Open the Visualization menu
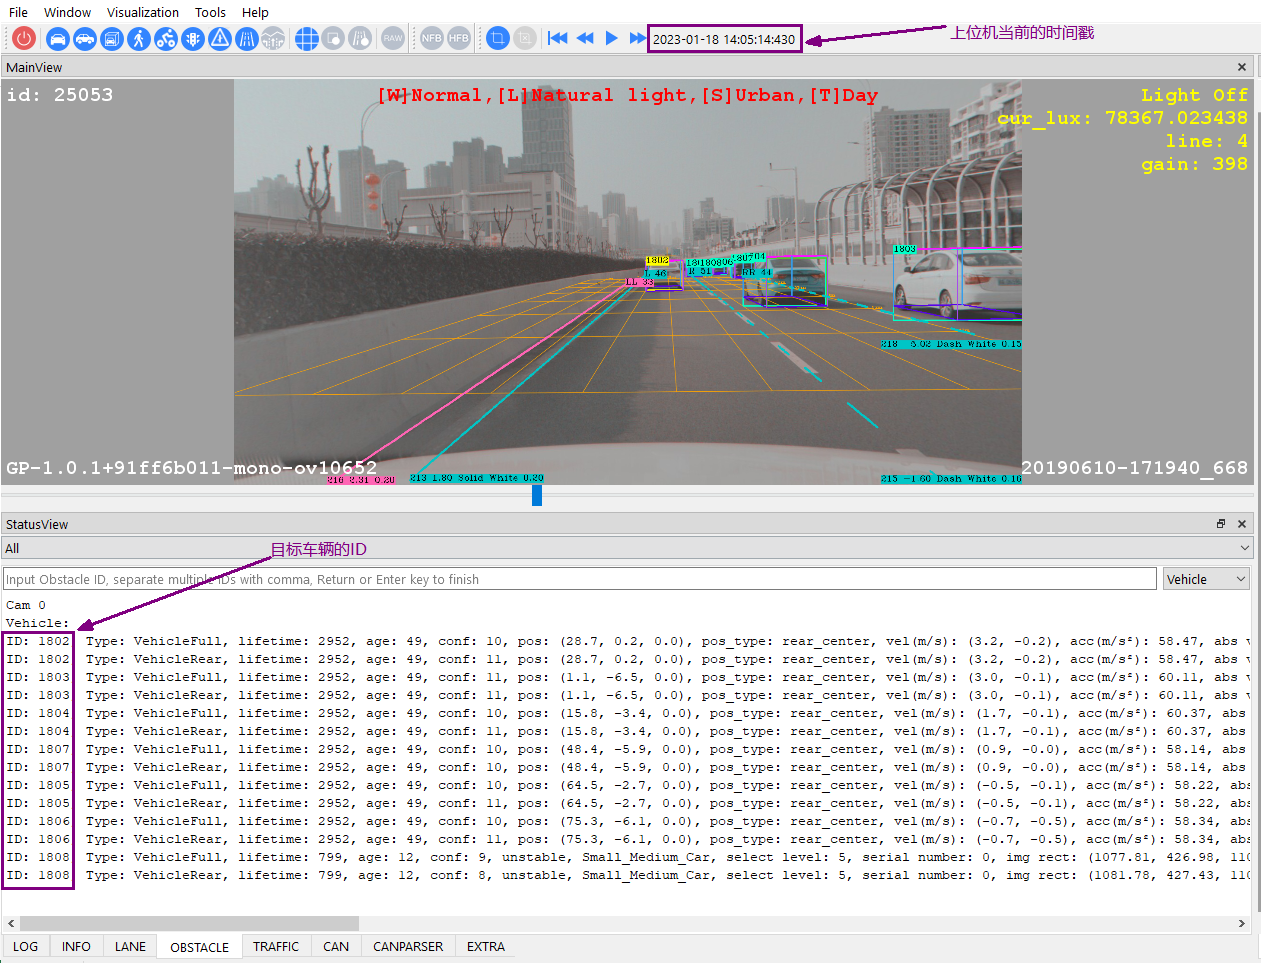Screen dimensions: 1261x963 pyautogui.click(x=143, y=12)
